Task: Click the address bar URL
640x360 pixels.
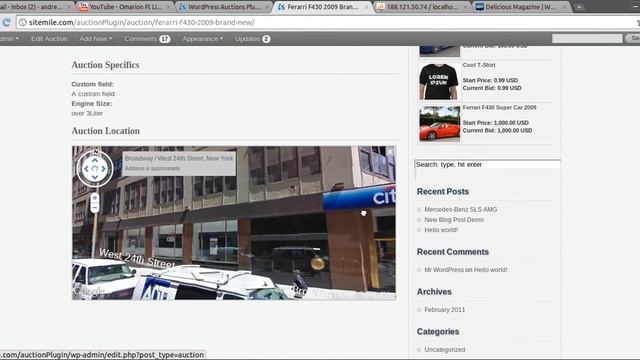Action: pos(142,22)
